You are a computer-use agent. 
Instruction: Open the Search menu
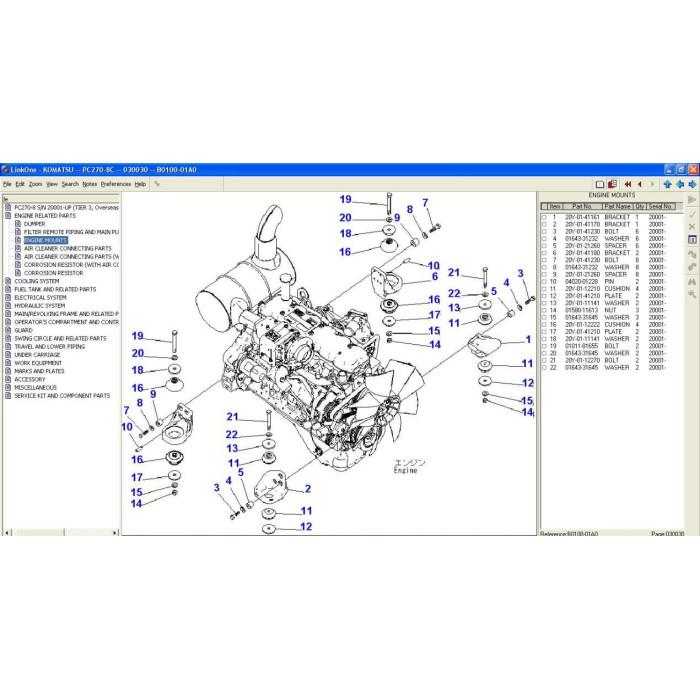pos(70,184)
